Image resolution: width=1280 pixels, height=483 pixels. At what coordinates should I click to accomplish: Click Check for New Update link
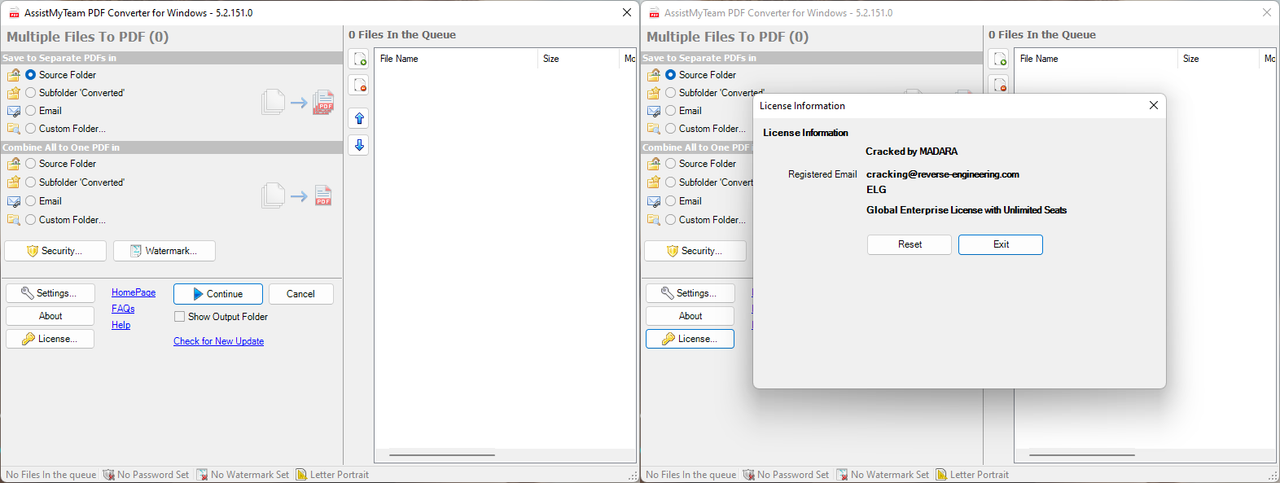pyautogui.click(x=218, y=342)
